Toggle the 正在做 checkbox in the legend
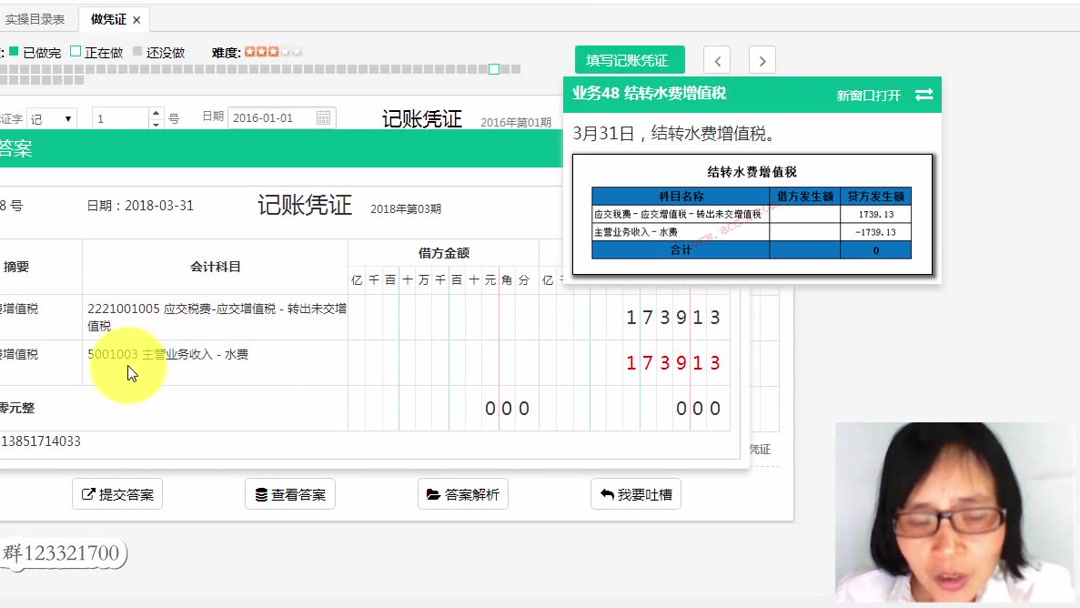 coord(76,51)
